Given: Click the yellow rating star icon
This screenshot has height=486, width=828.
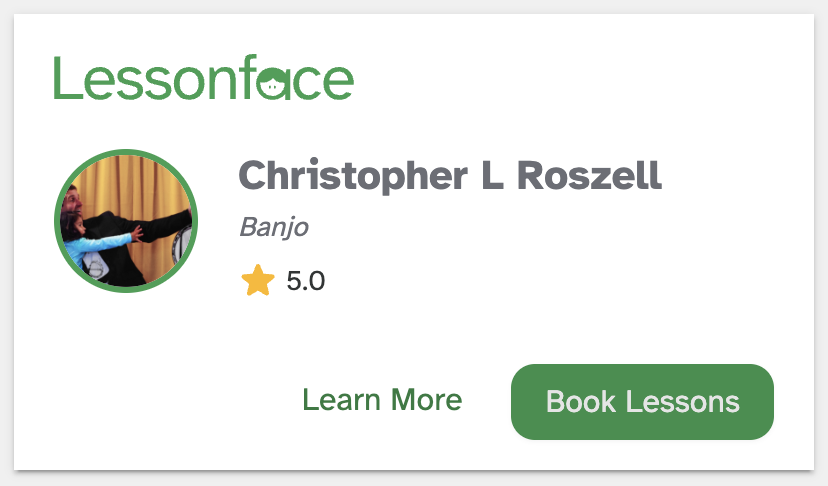Looking at the screenshot, I should coord(258,281).
